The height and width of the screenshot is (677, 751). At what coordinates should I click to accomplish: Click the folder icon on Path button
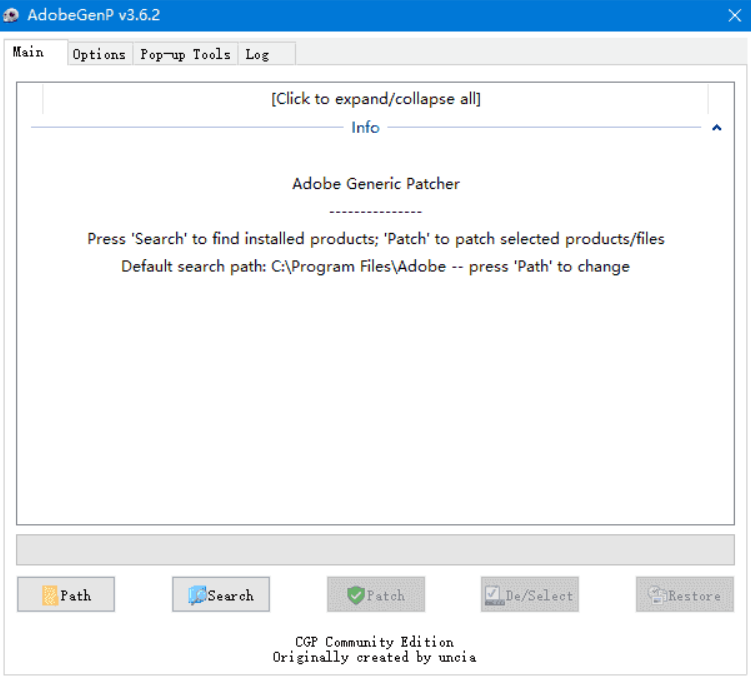pyautogui.click(x=50, y=596)
